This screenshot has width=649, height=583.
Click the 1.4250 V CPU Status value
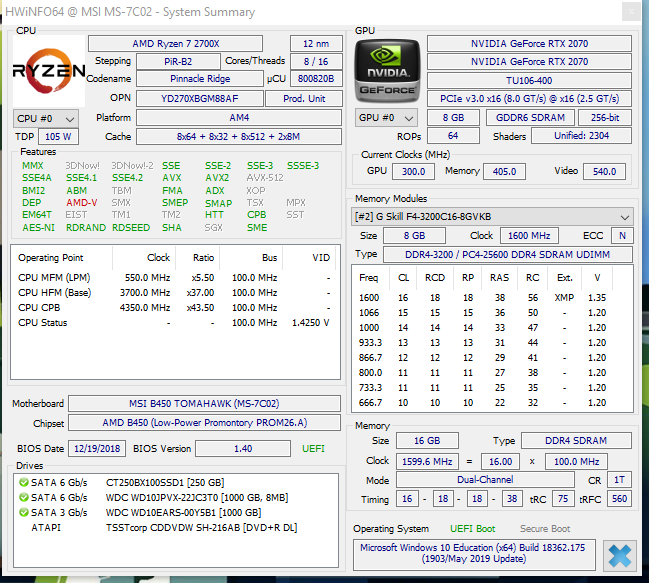[x=310, y=323]
